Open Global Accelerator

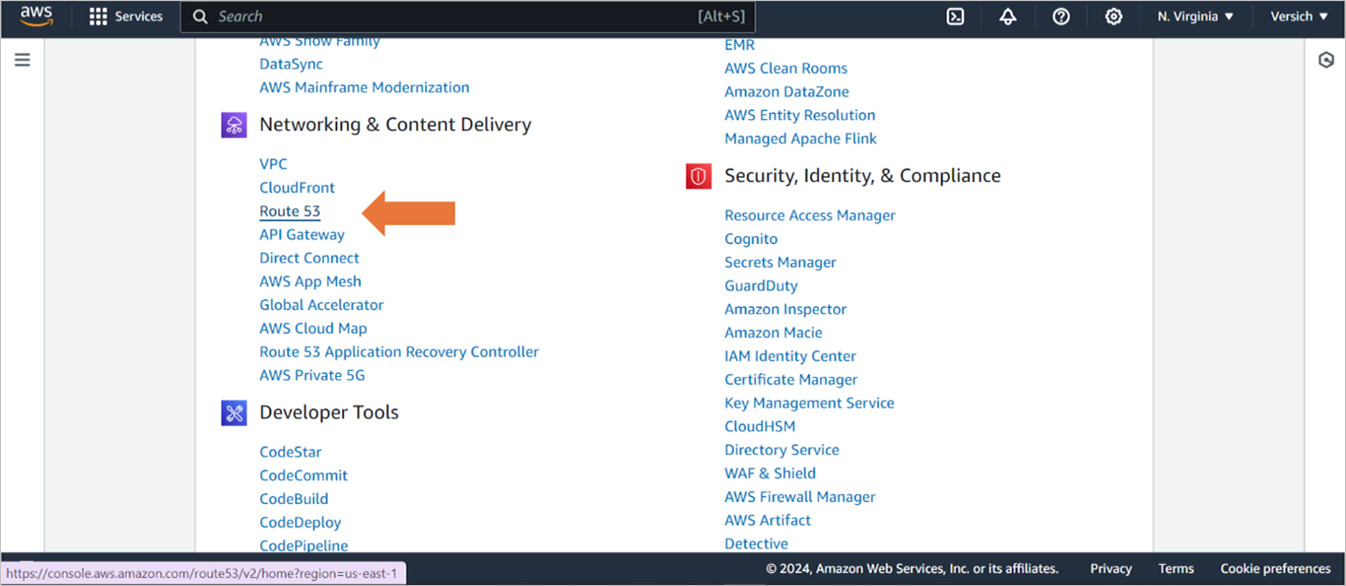coord(321,305)
